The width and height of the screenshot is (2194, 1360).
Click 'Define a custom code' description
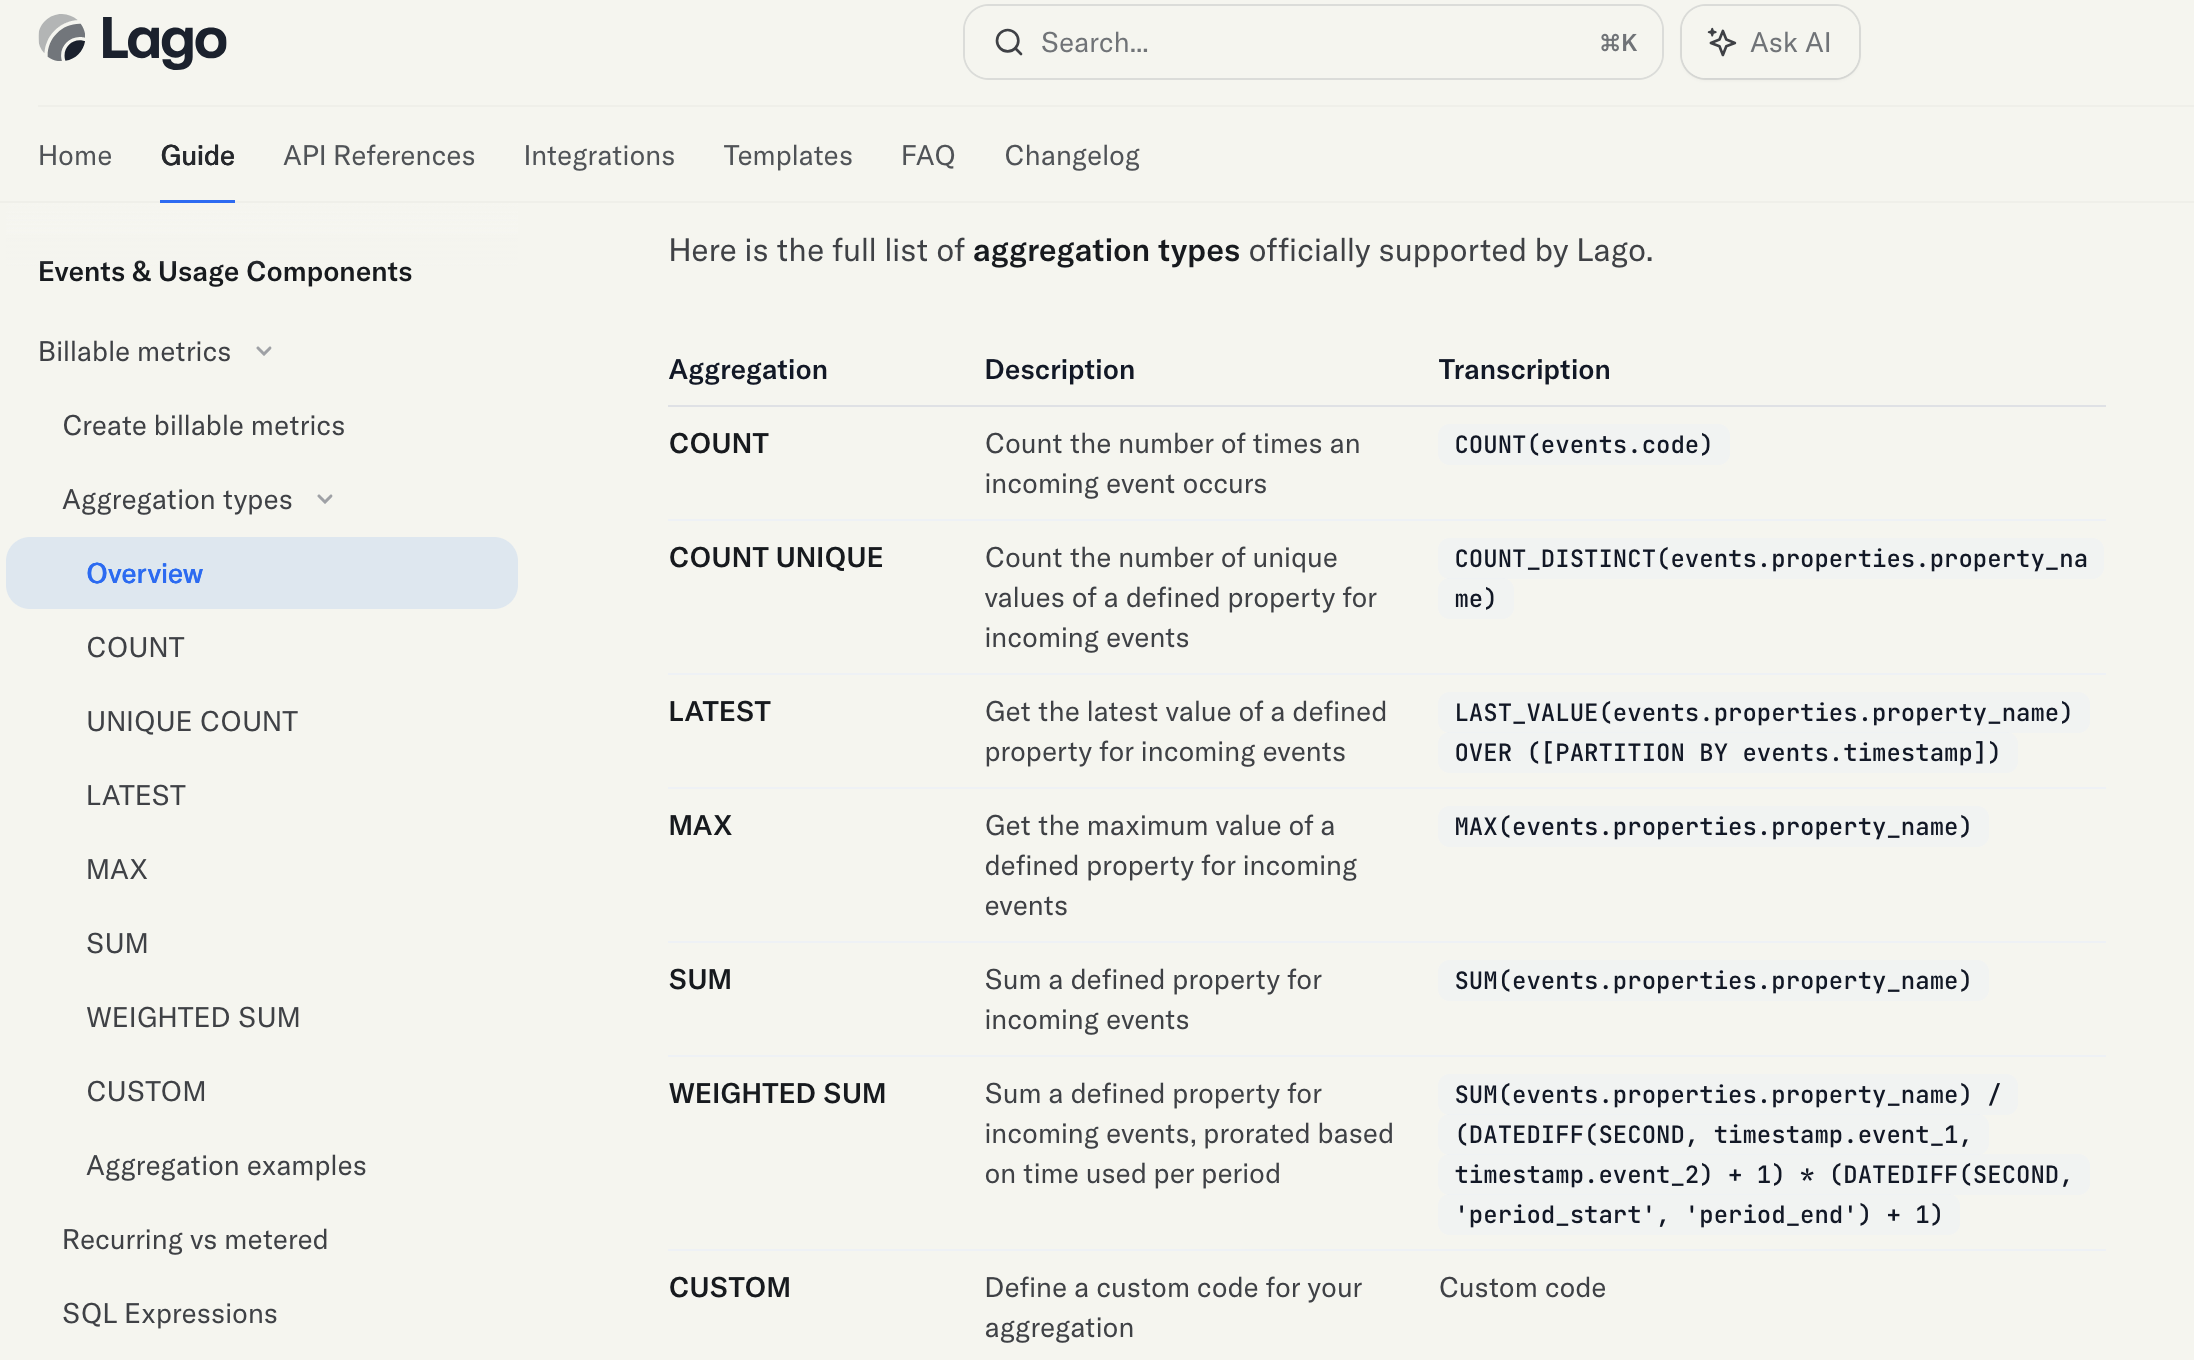1173,1307
